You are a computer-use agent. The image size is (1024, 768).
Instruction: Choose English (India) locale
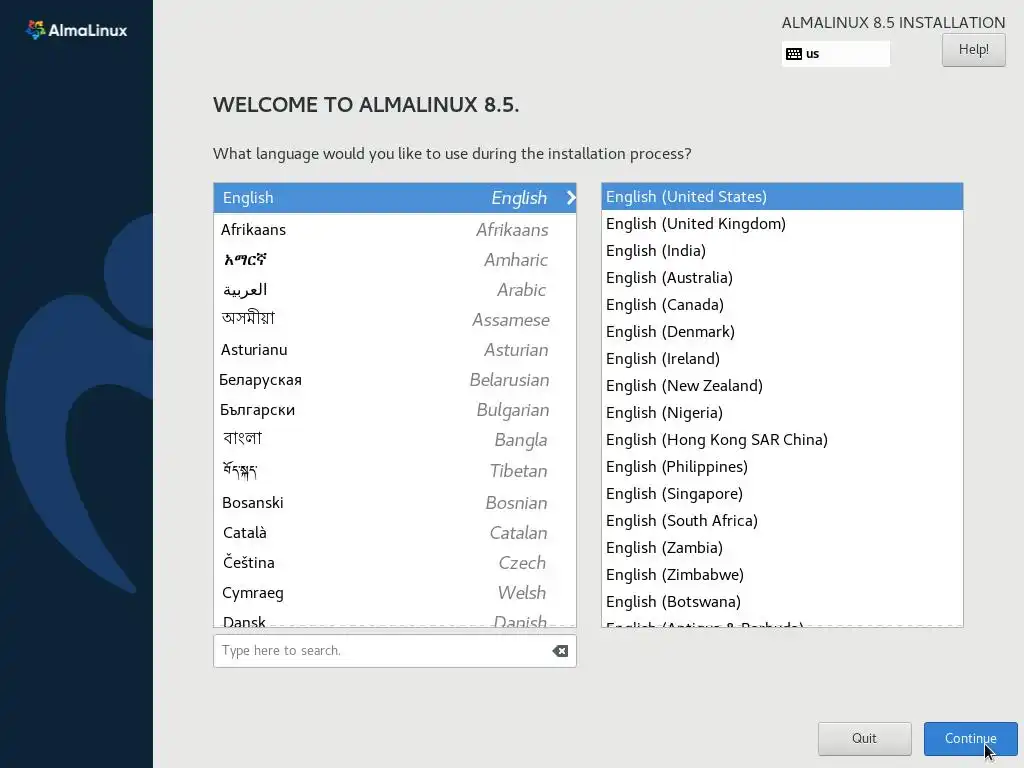click(x=782, y=251)
